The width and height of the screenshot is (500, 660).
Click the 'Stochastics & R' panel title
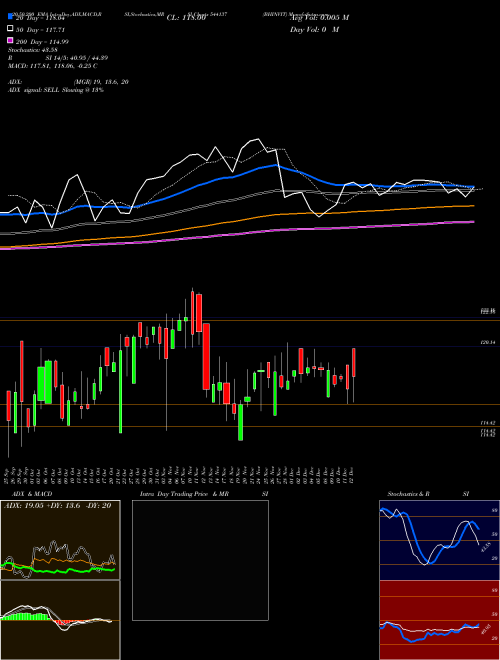(408, 494)
